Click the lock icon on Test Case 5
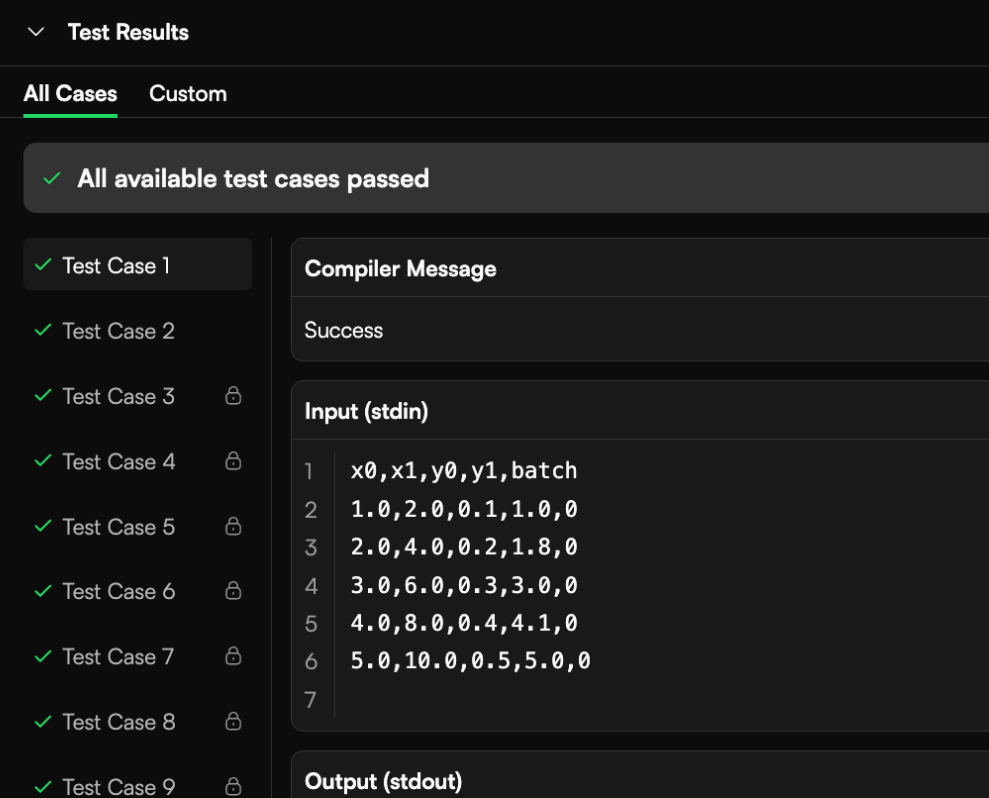The height and width of the screenshot is (798, 989). (x=233, y=527)
